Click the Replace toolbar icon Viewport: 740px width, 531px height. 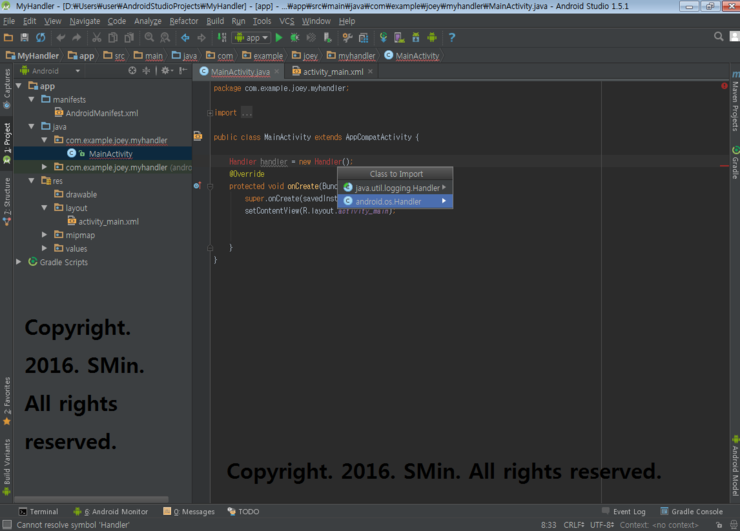[165, 37]
